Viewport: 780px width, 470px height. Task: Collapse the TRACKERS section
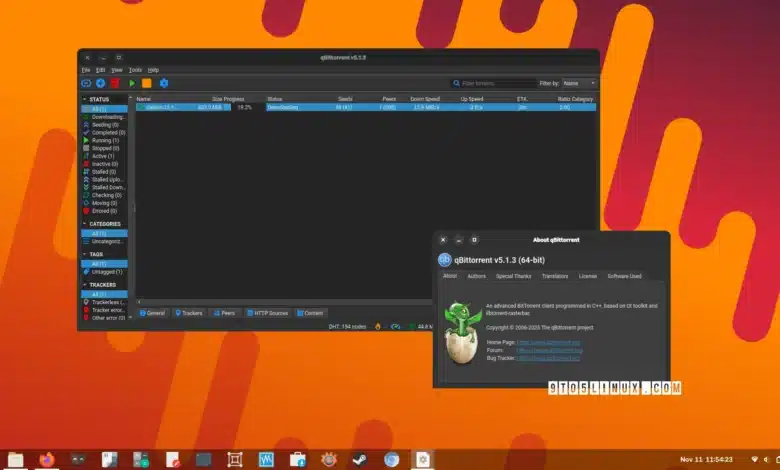pyautogui.click(x=85, y=285)
